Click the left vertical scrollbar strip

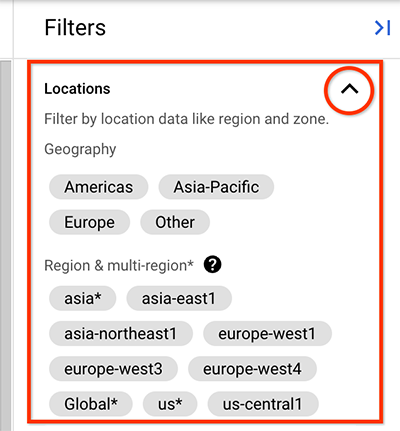tap(6, 245)
